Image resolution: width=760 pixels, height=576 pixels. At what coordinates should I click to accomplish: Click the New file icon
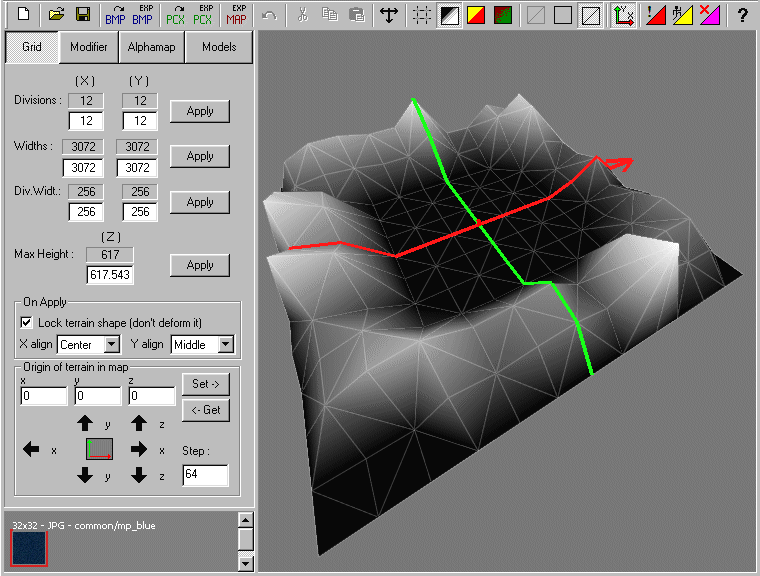coord(22,15)
